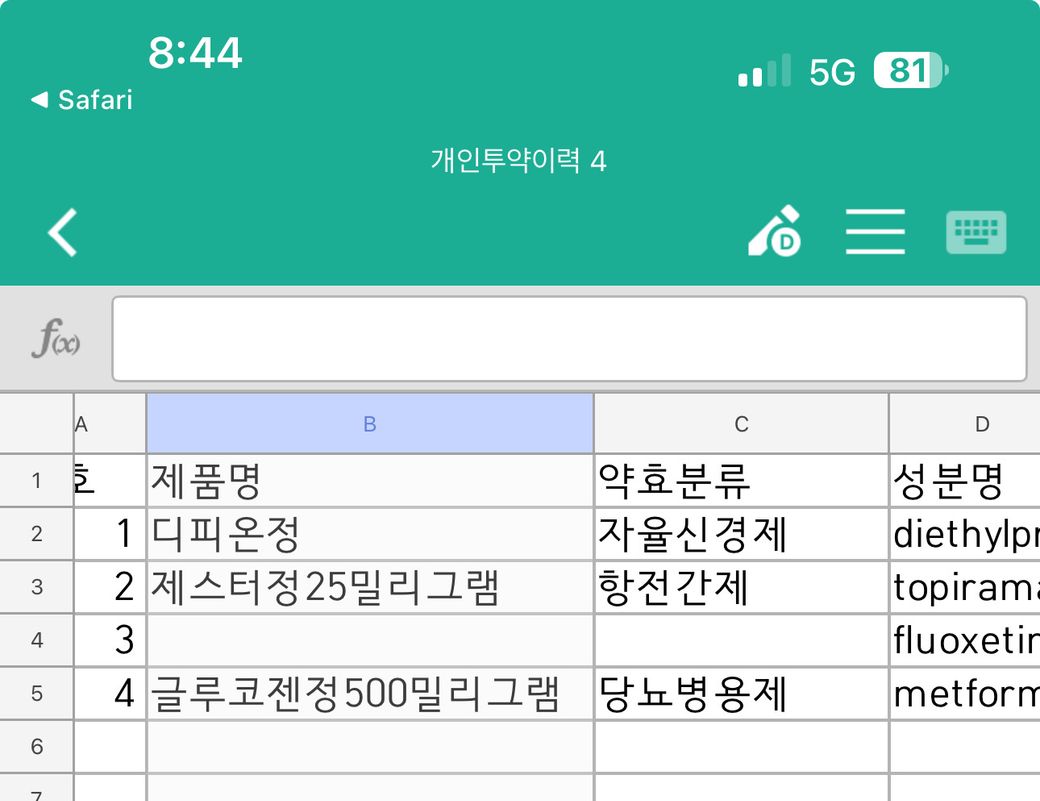Select the empty cell B4

pos(369,641)
